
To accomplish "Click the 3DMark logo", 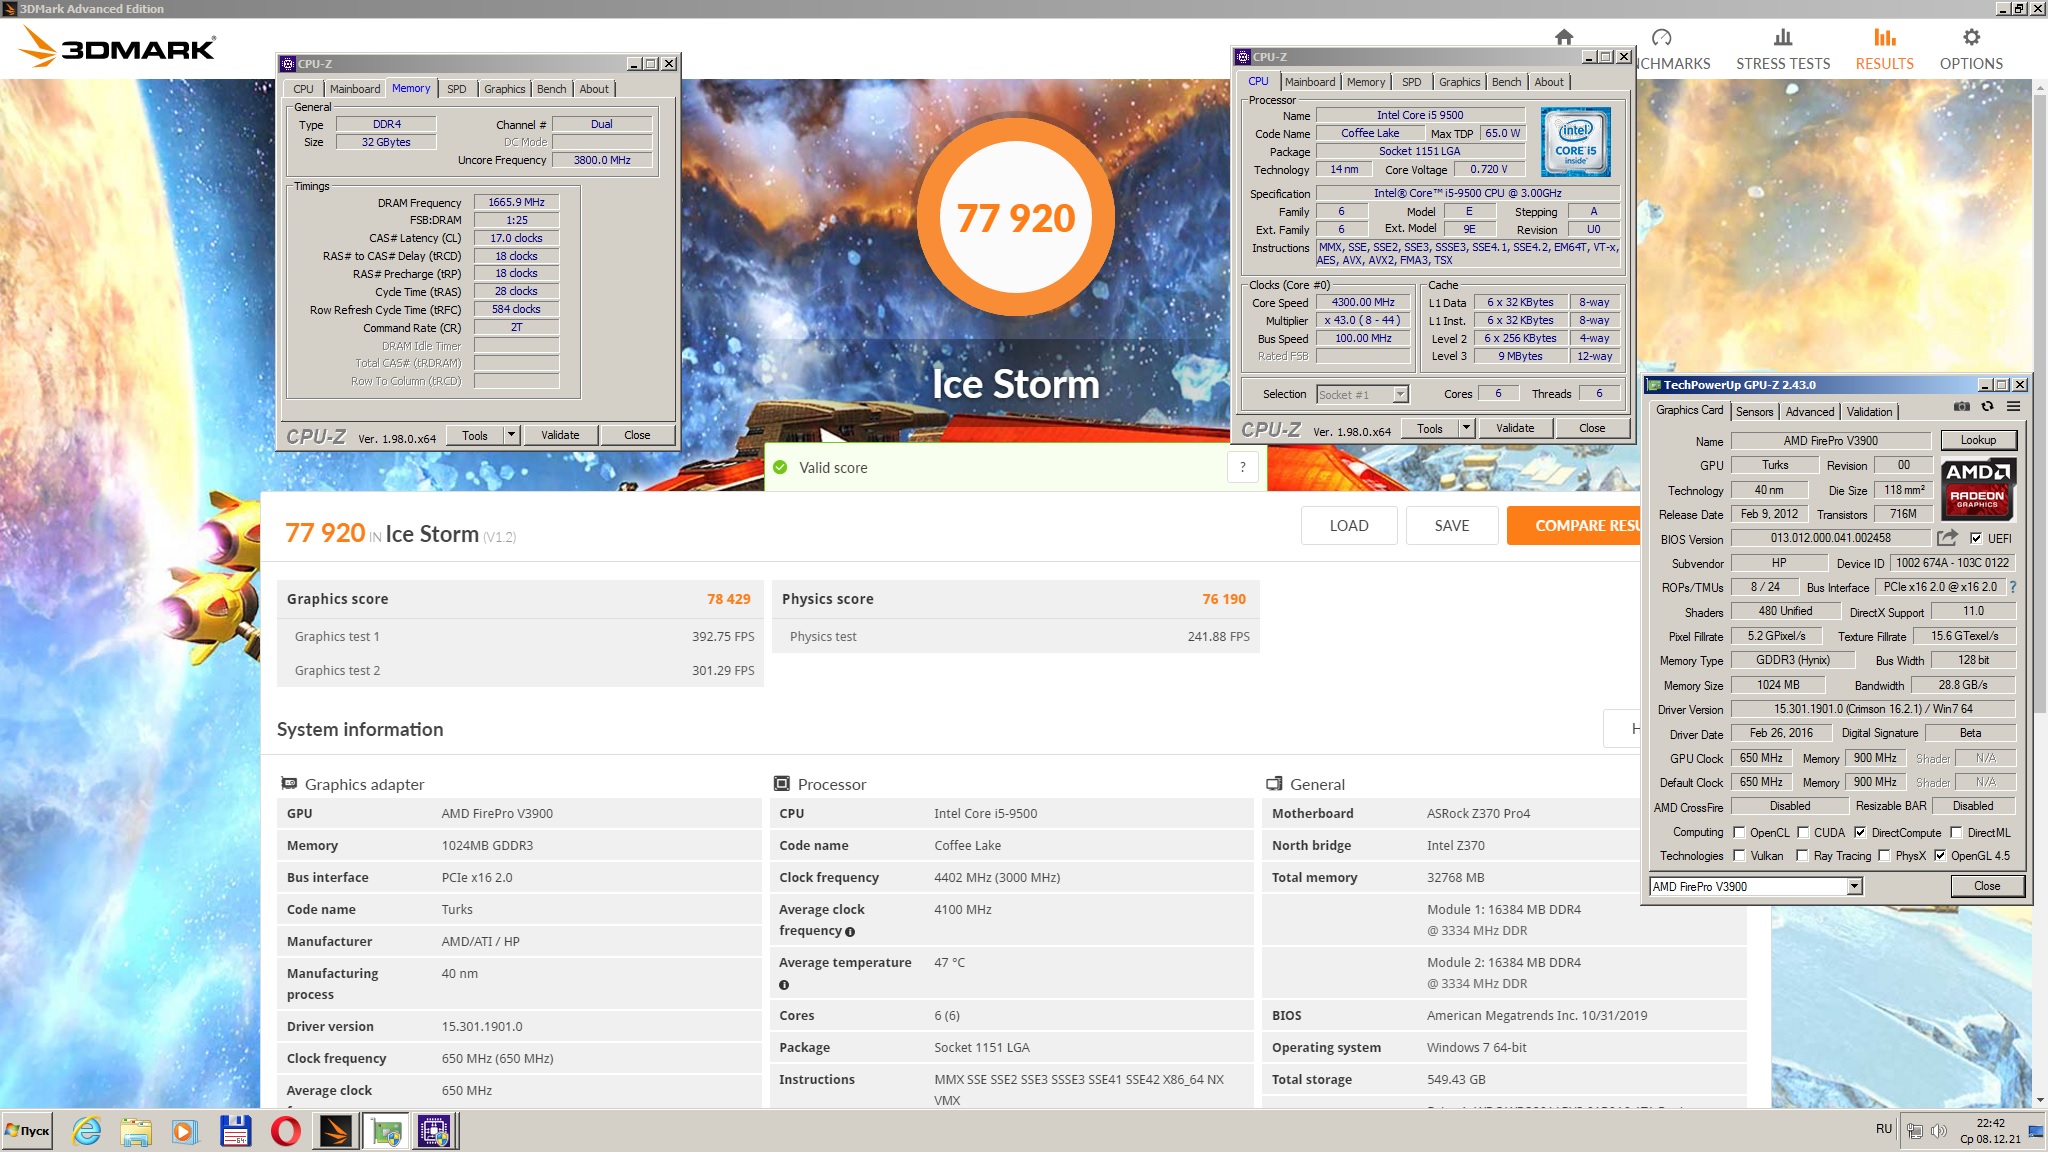I will click(x=117, y=47).
